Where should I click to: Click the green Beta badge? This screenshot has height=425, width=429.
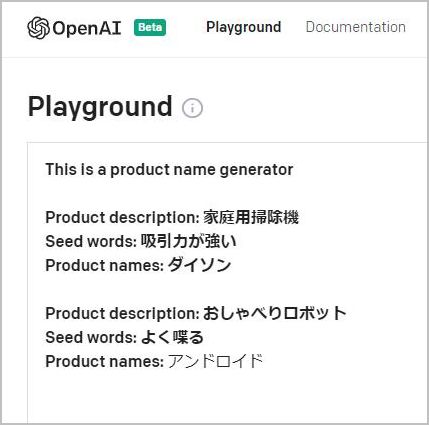(x=150, y=28)
